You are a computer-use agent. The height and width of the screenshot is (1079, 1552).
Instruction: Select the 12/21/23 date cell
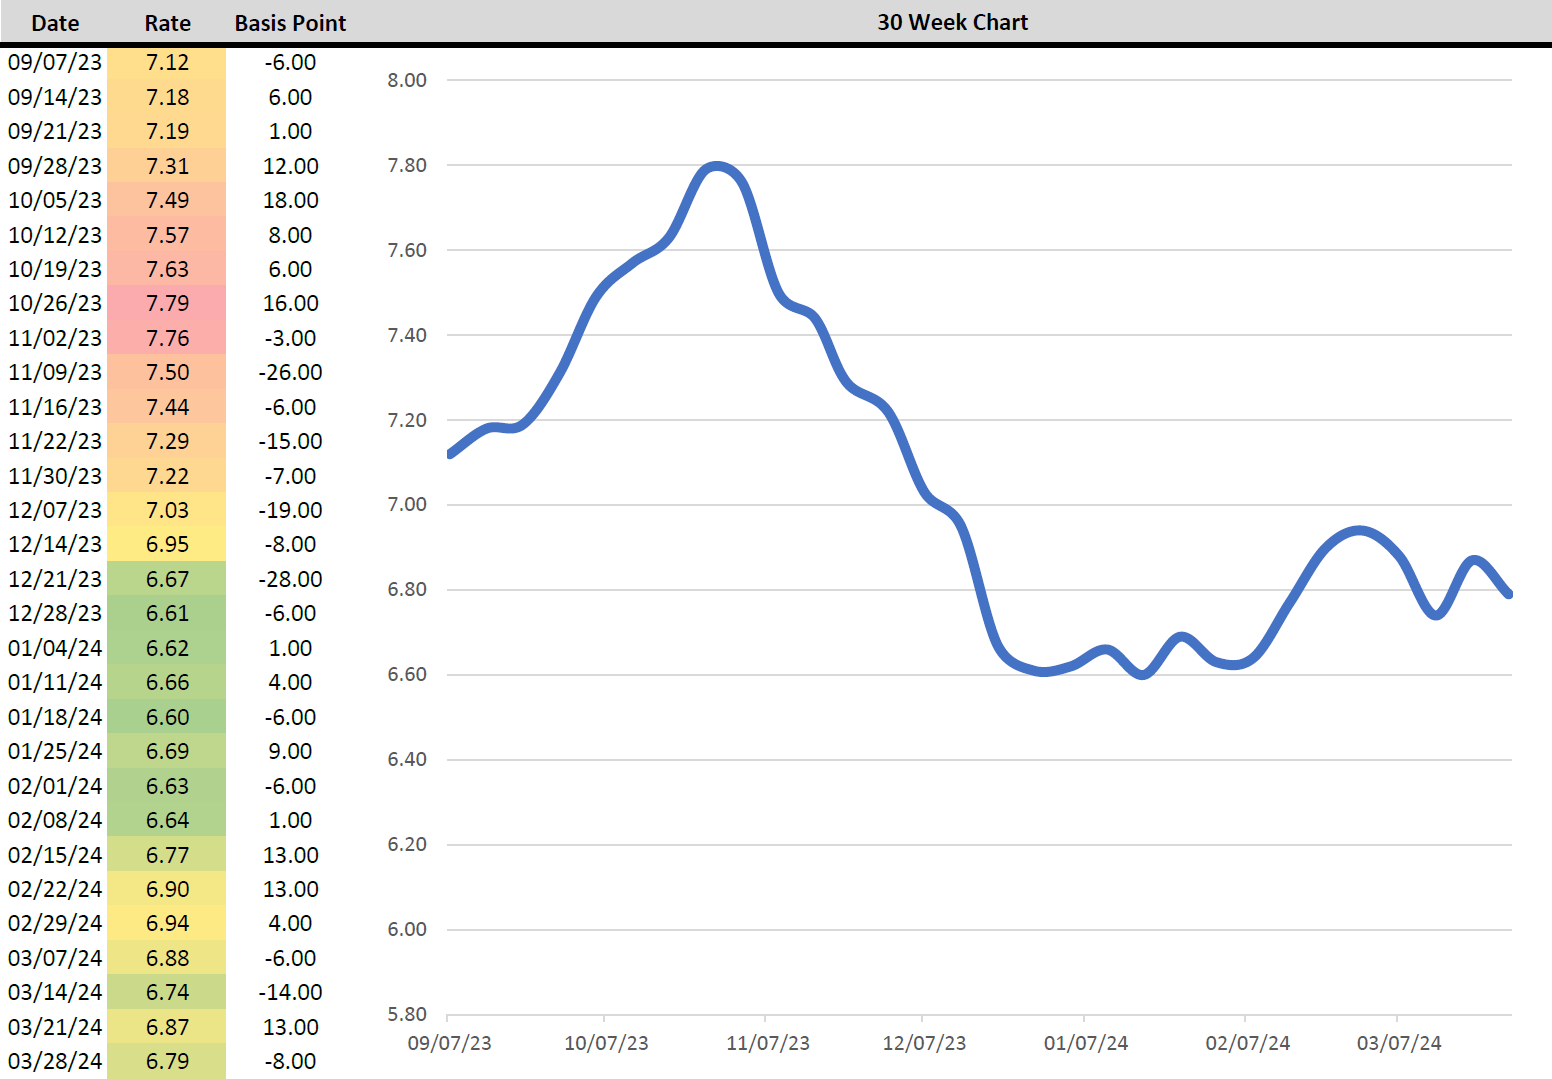tap(55, 579)
